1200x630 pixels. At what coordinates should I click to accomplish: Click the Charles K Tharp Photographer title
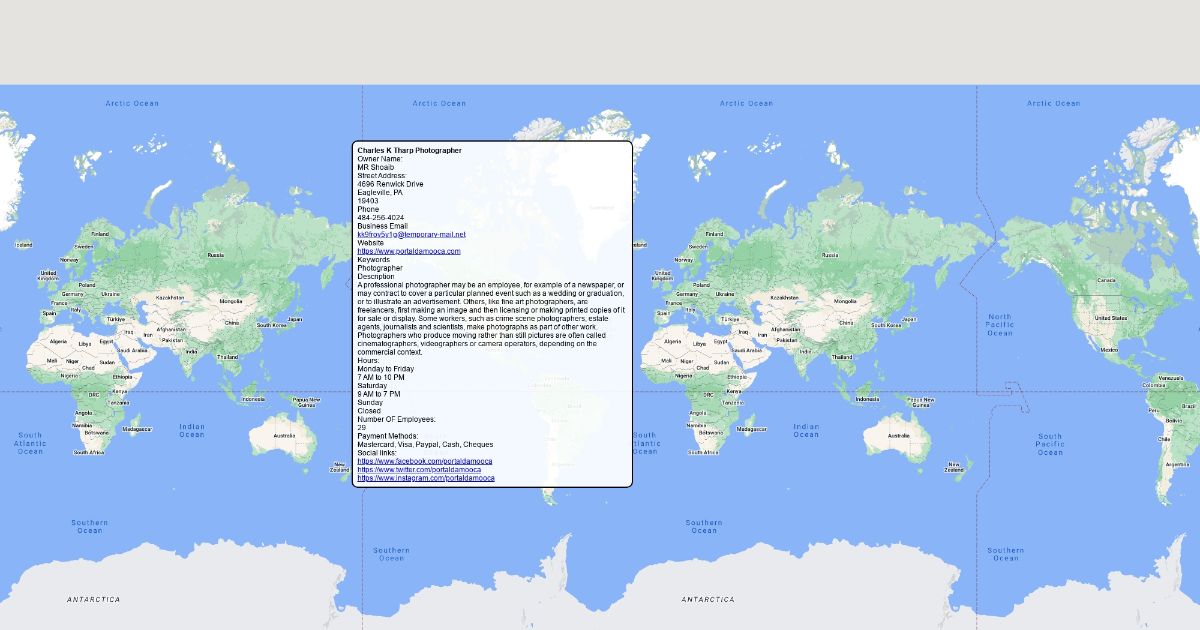409,151
